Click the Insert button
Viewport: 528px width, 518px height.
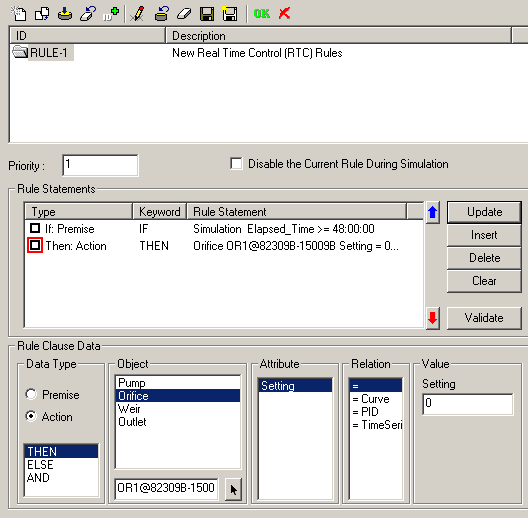click(484, 235)
